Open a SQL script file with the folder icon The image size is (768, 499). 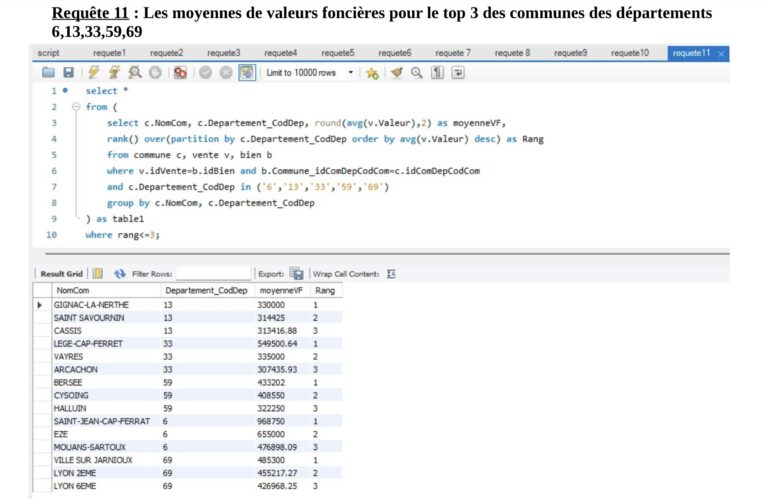pos(48,72)
